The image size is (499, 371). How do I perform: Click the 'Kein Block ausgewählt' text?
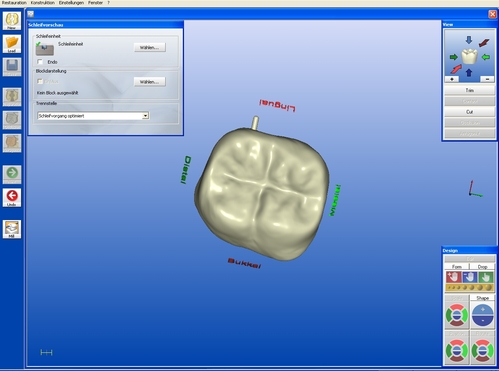click(x=57, y=93)
